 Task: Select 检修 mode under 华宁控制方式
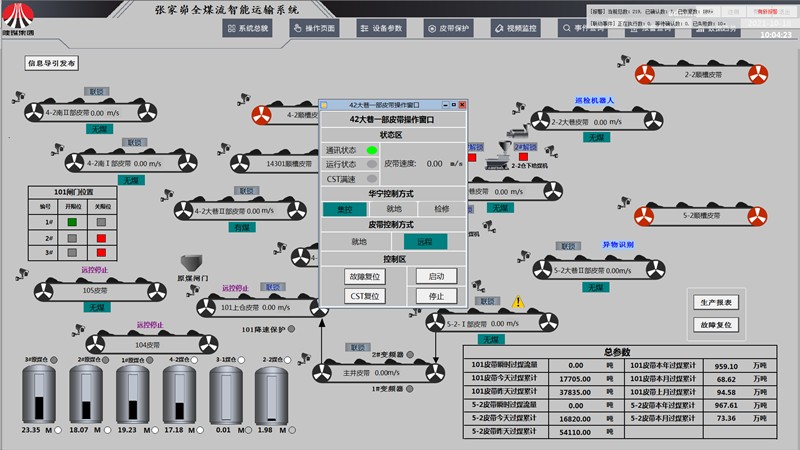click(x=442, y=209)
